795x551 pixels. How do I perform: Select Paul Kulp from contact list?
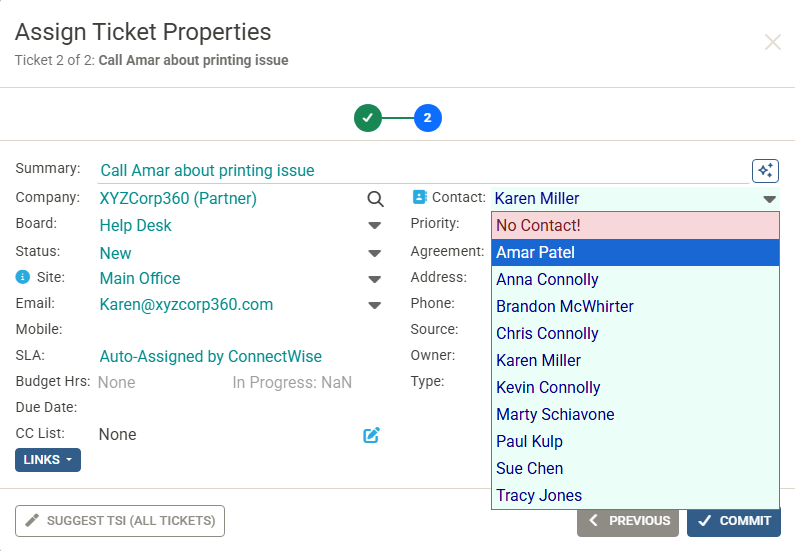[635, 441]
